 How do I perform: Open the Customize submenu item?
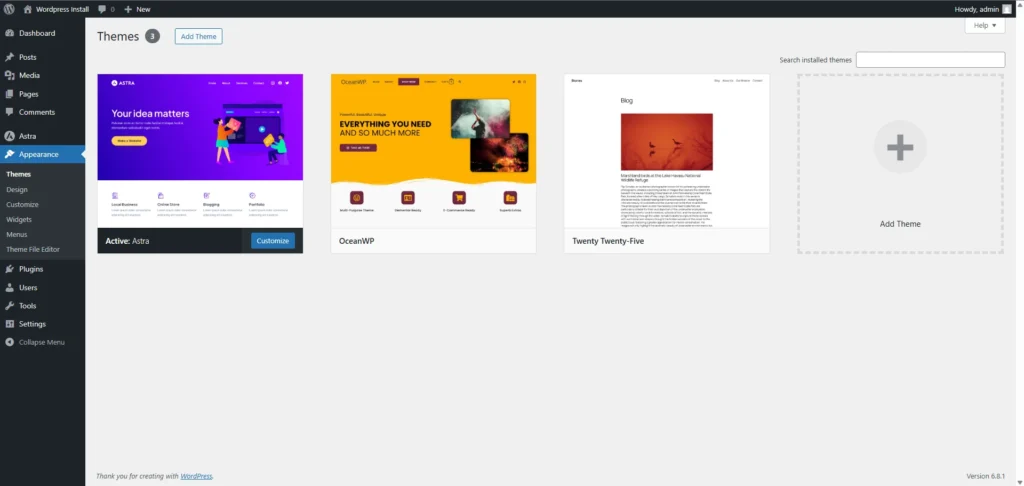22,204
